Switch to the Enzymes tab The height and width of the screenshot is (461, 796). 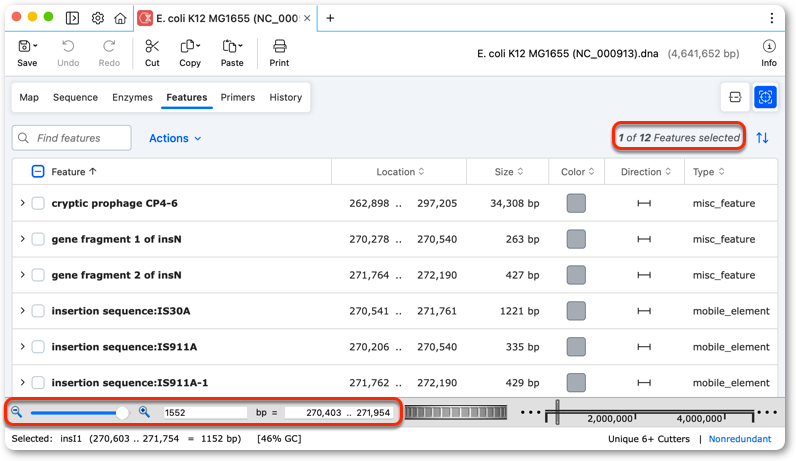(132, 97)
